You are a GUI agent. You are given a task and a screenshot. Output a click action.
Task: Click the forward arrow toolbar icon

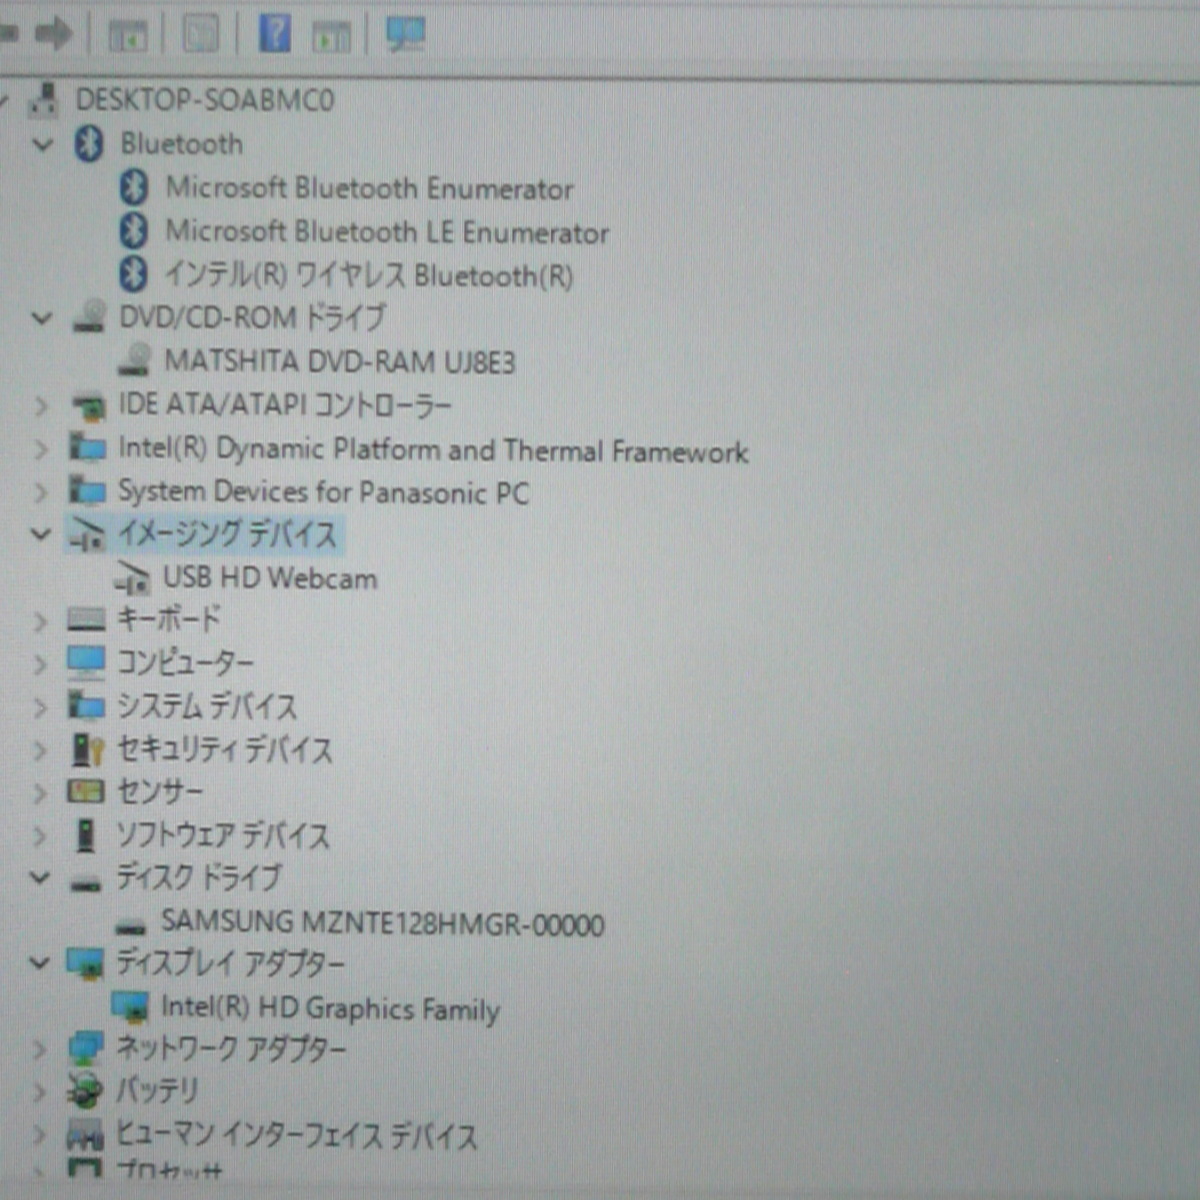point(53,35)
